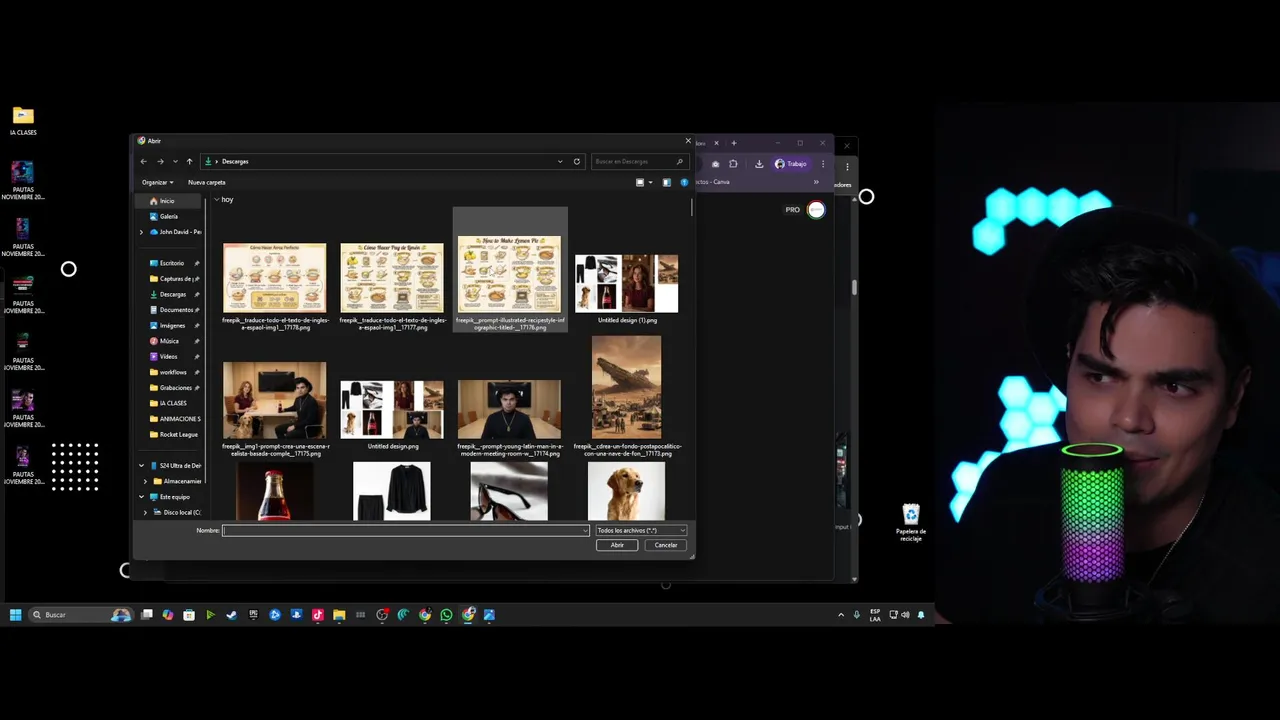Open Chrome extensions puzzle icon

tap(733, 164)
